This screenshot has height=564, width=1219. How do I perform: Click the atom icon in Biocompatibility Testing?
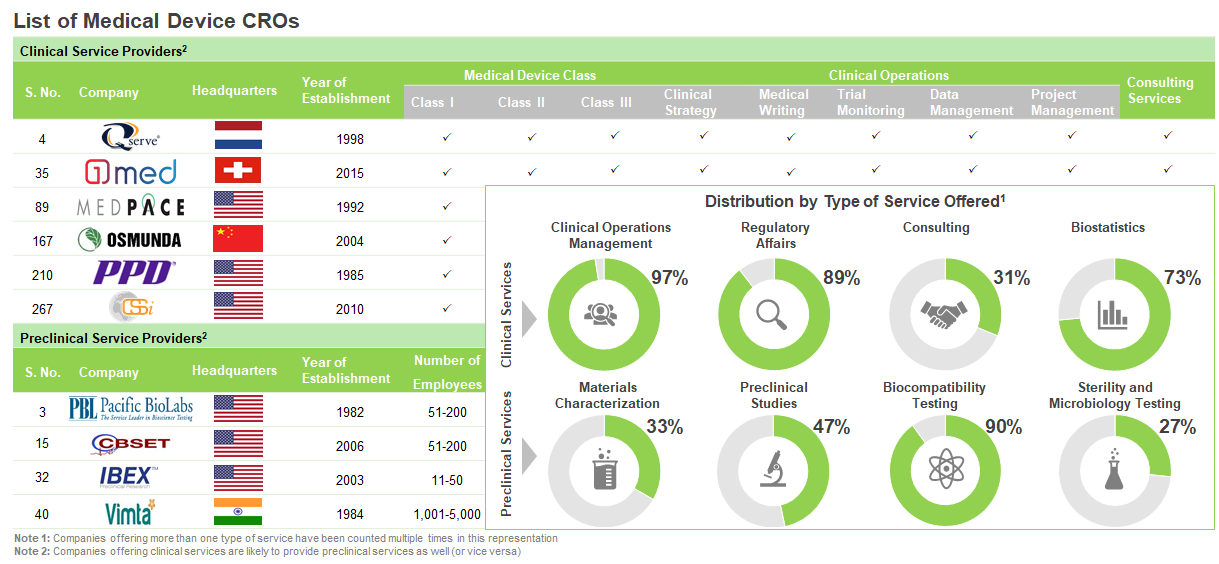pyautogui.click(x=943, y=470)
